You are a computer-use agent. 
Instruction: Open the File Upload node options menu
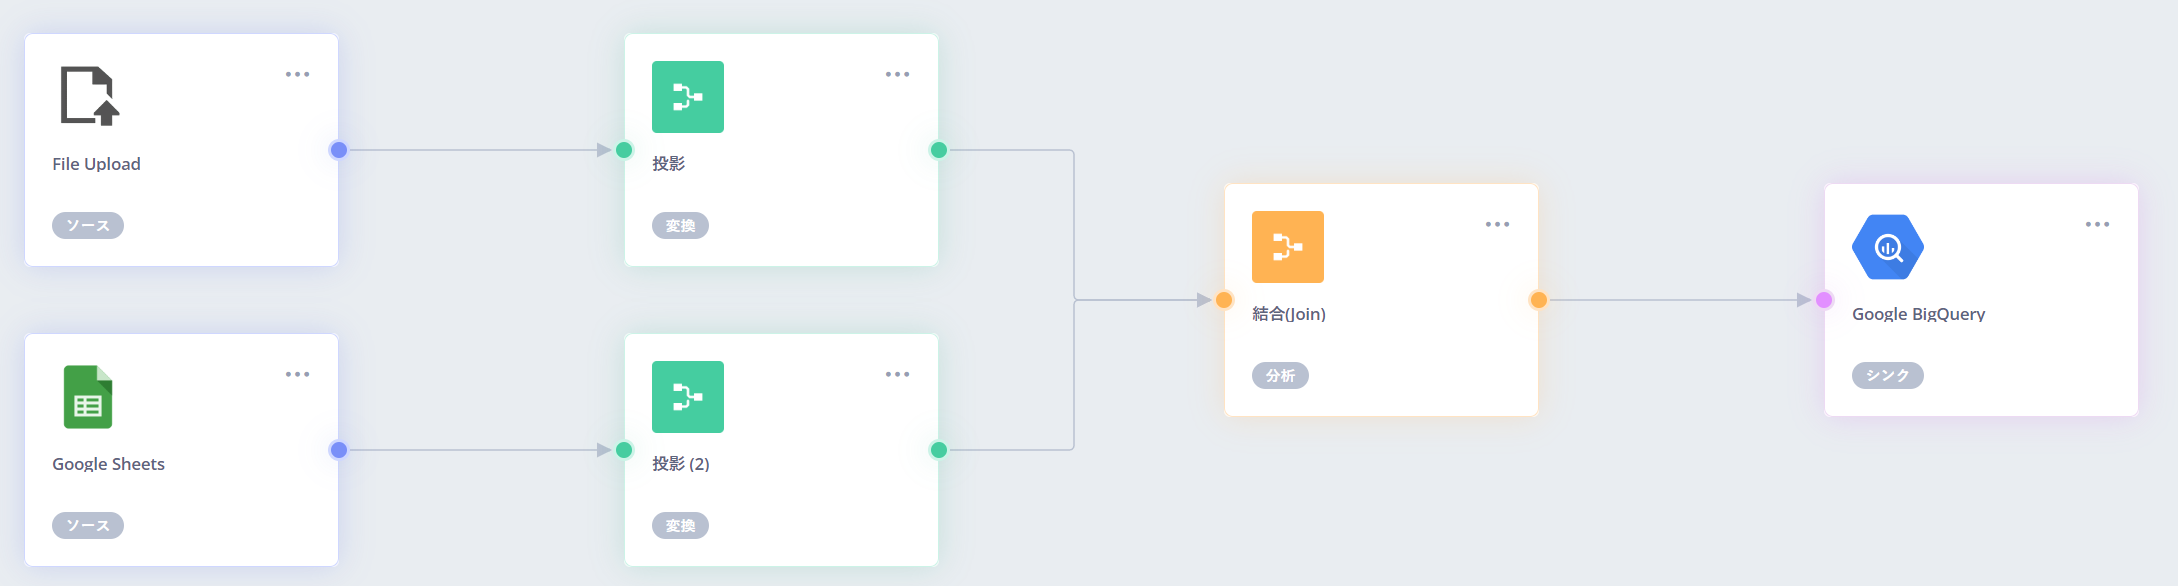(x=297, y=75)
